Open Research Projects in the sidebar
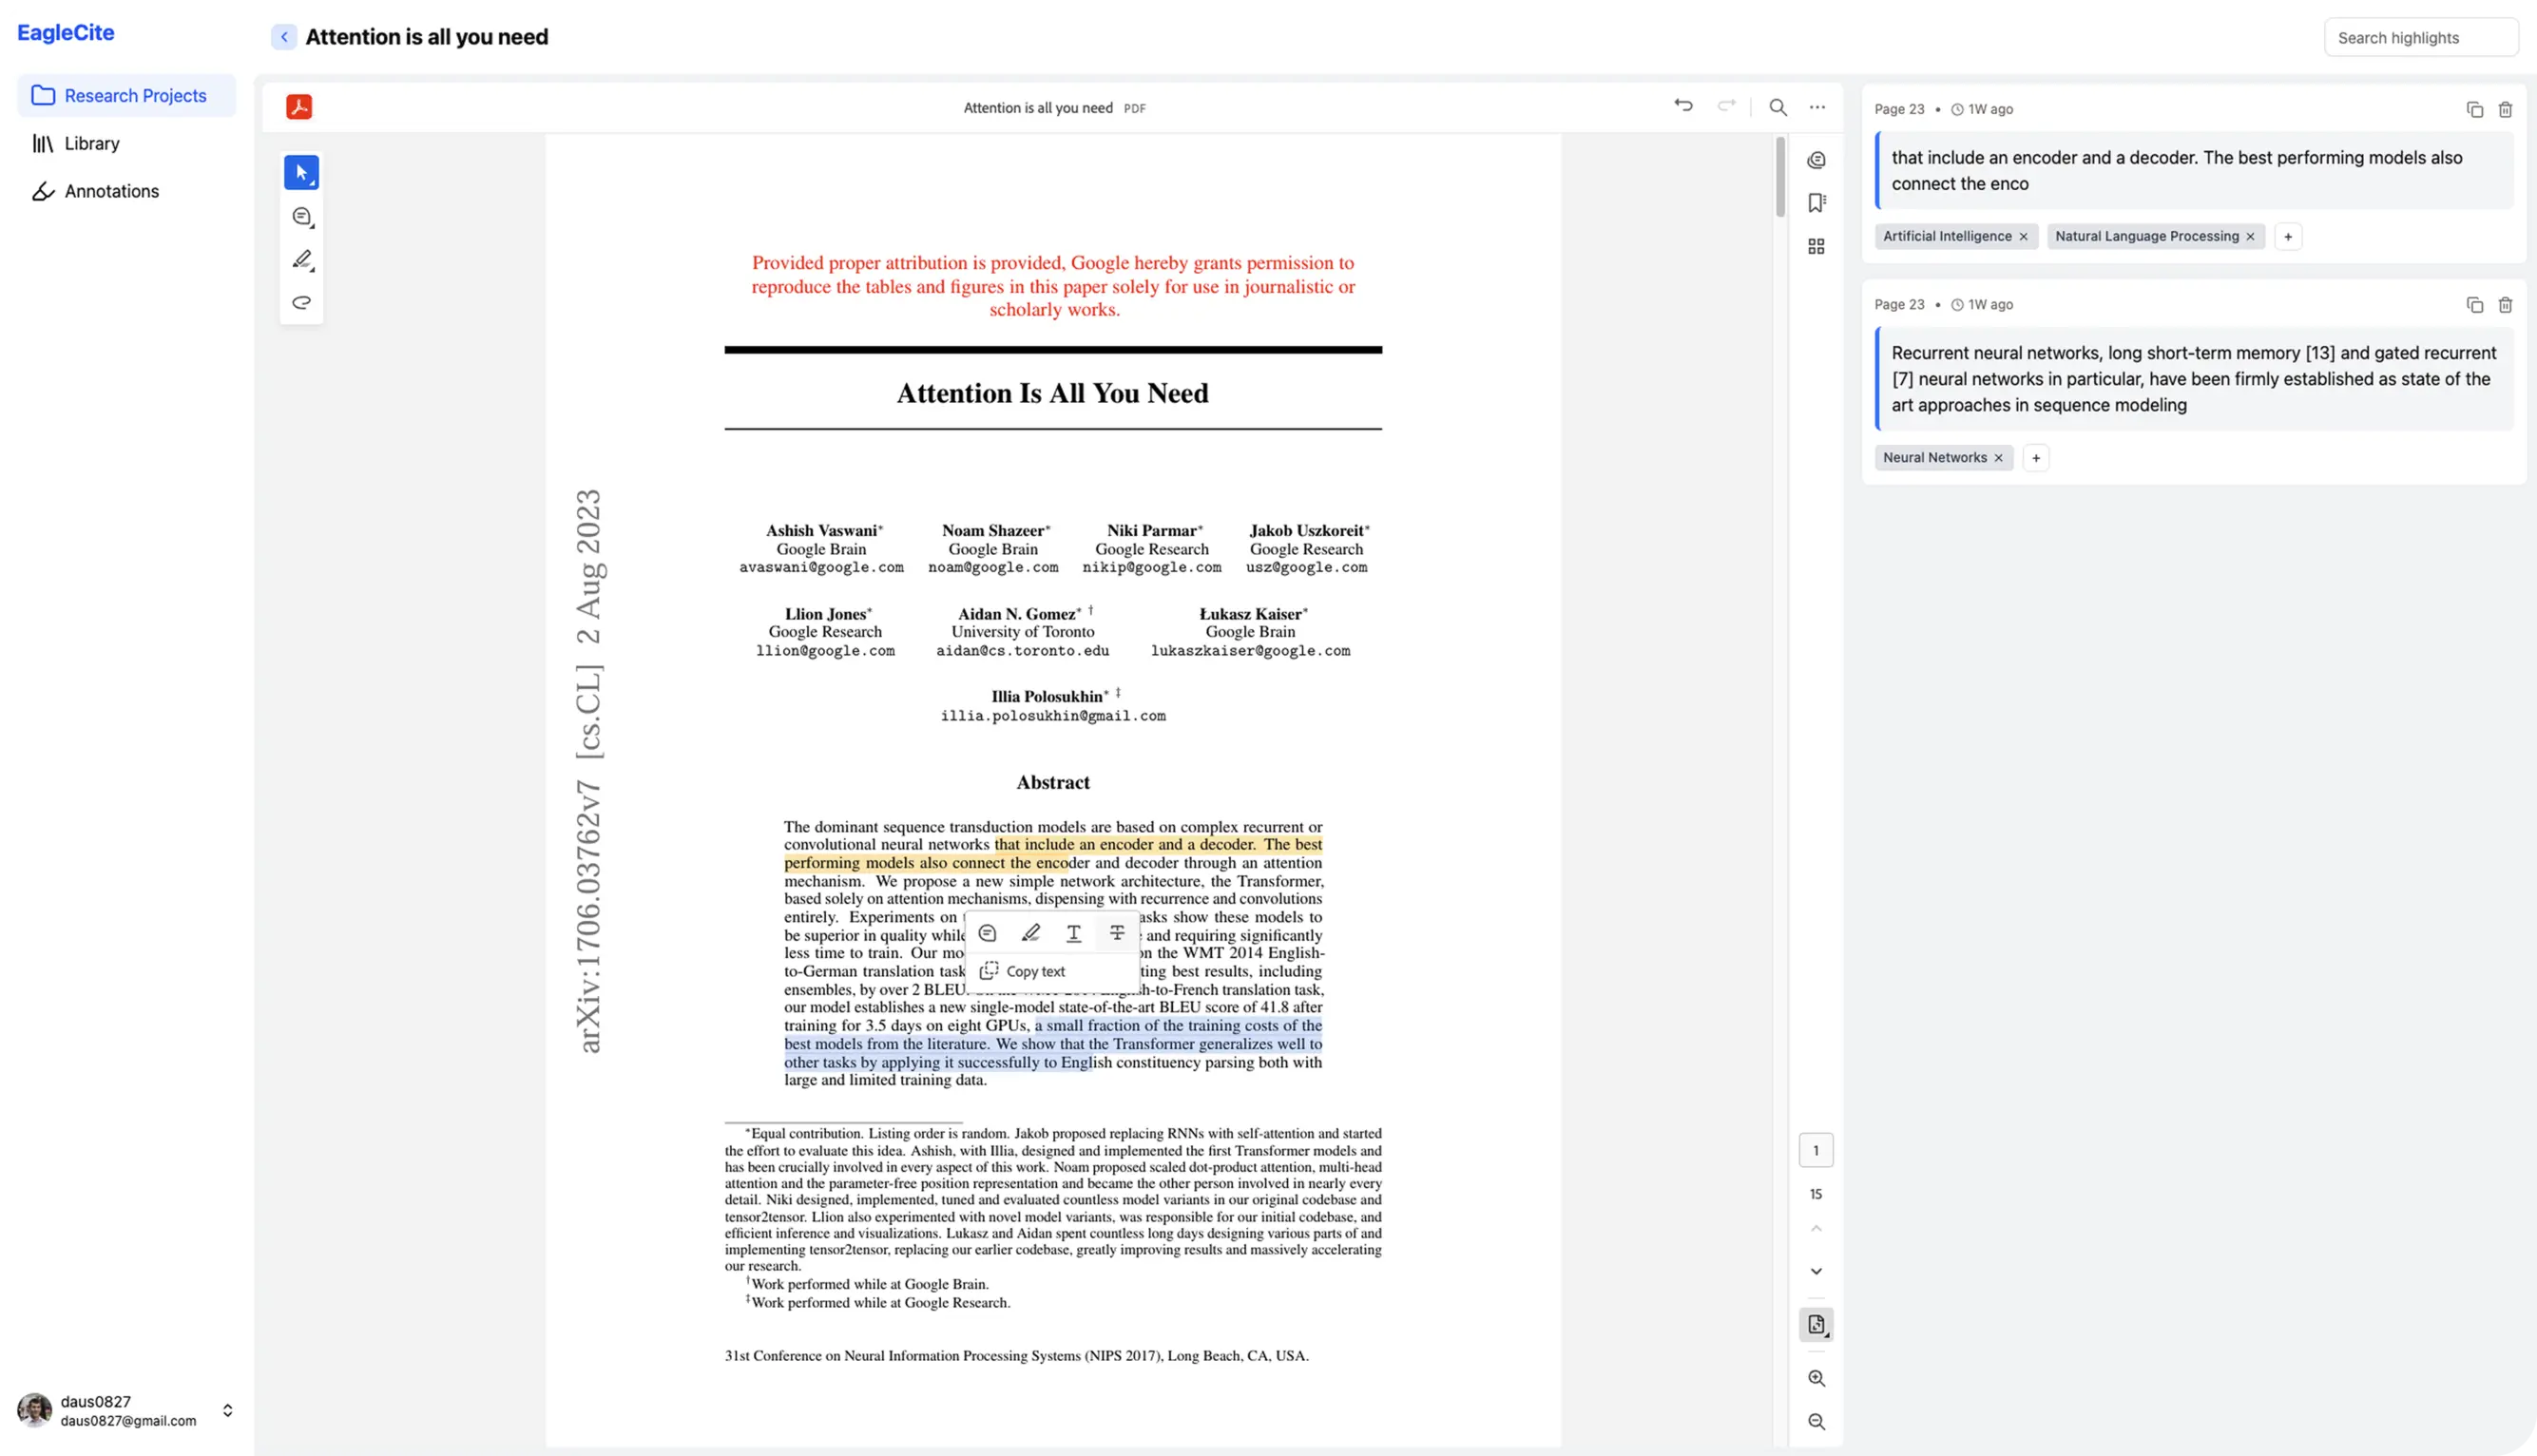The width and height of the screenshot is (2537, 1456). coord(127,95)
